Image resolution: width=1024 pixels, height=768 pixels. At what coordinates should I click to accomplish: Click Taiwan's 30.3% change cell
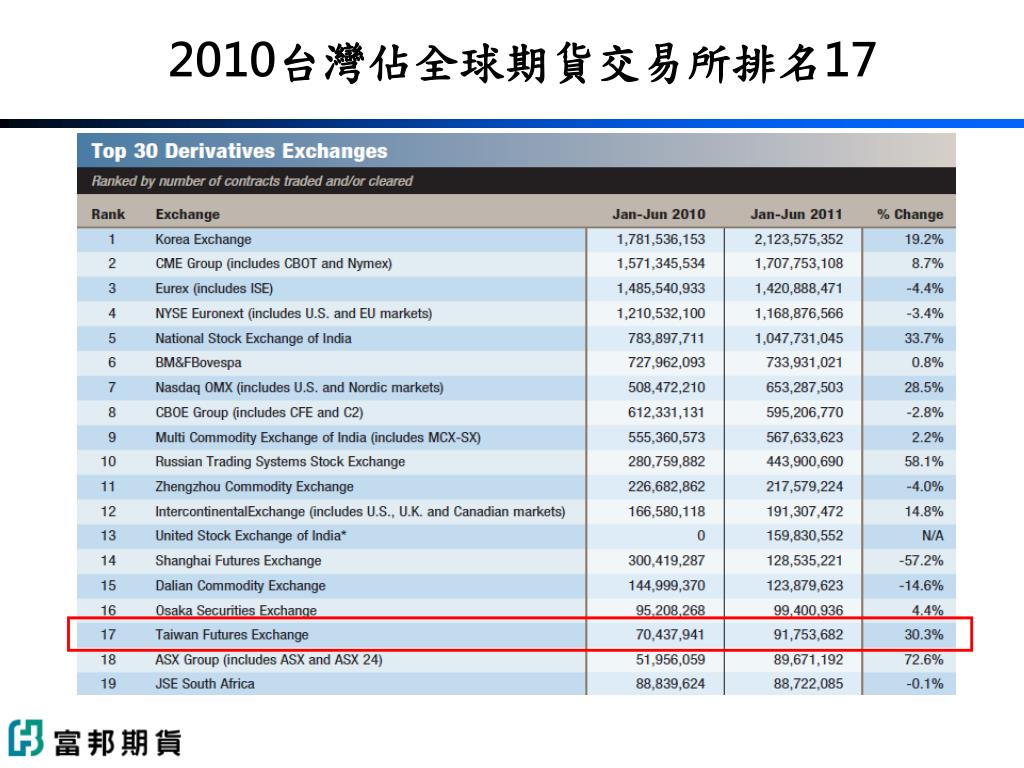coord(923,634)
